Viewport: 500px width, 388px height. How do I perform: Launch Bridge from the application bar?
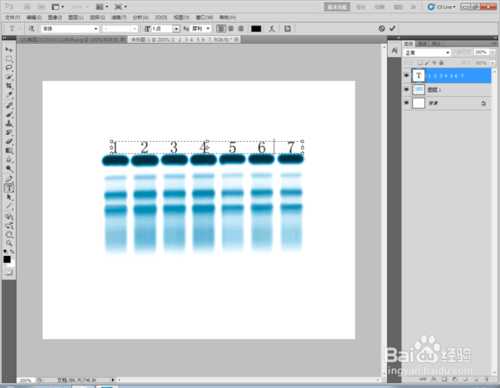(27, 7)
